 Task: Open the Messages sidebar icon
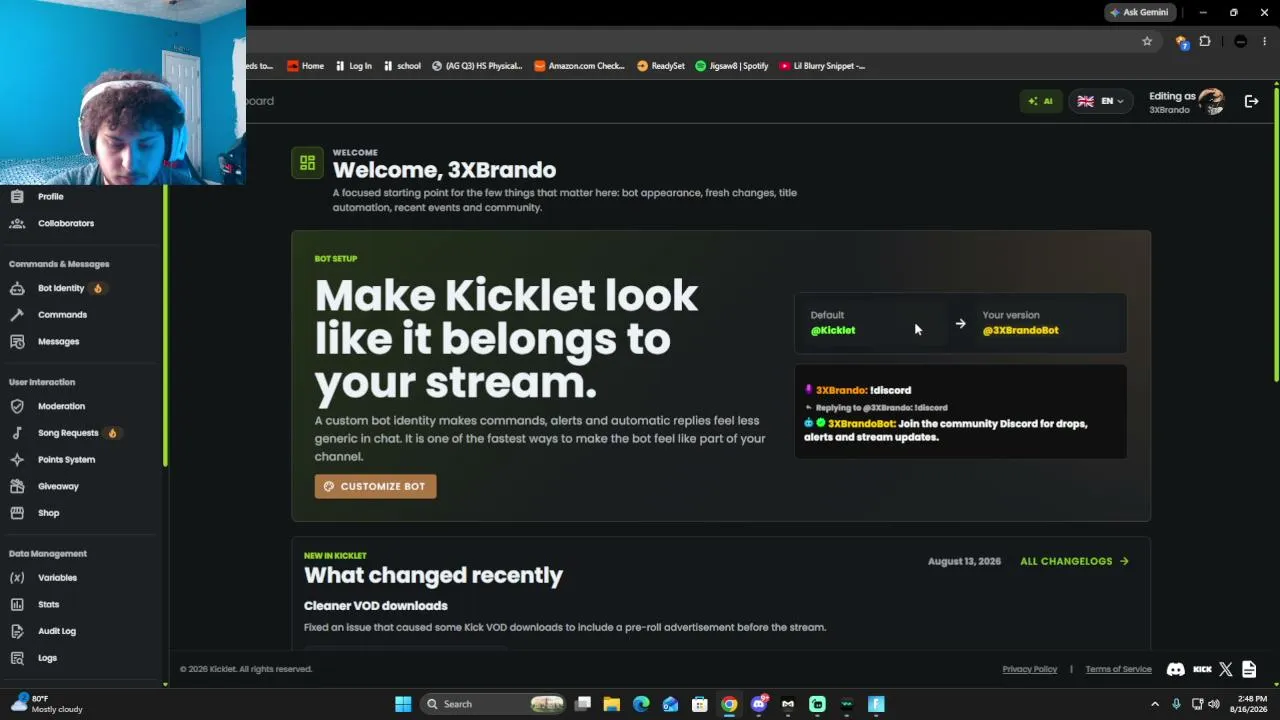click(x=17, y=342)
